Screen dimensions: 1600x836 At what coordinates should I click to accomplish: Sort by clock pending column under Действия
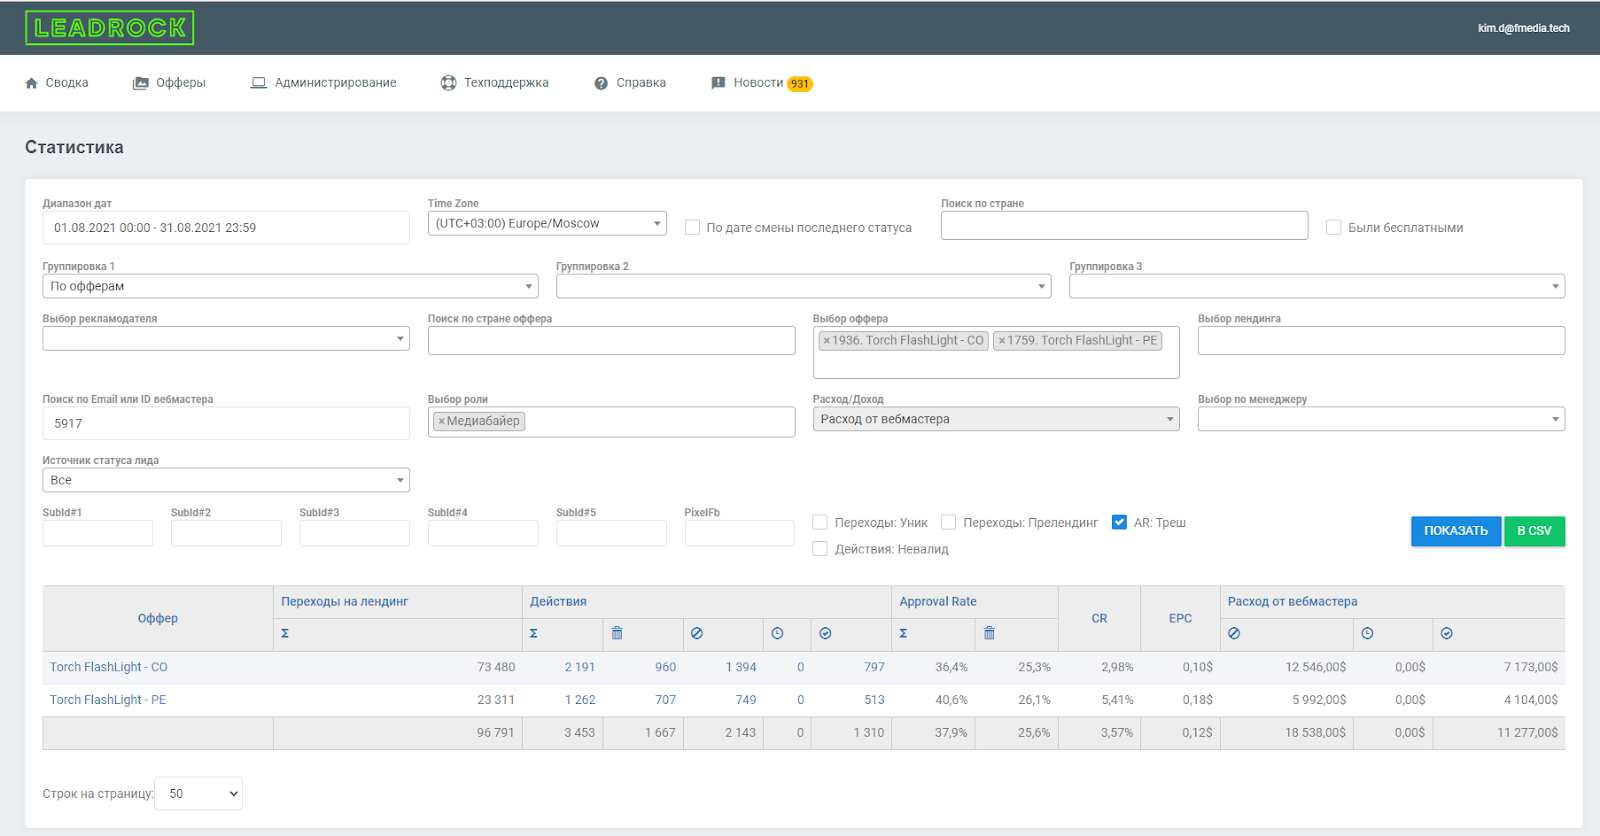pos(777,634)
